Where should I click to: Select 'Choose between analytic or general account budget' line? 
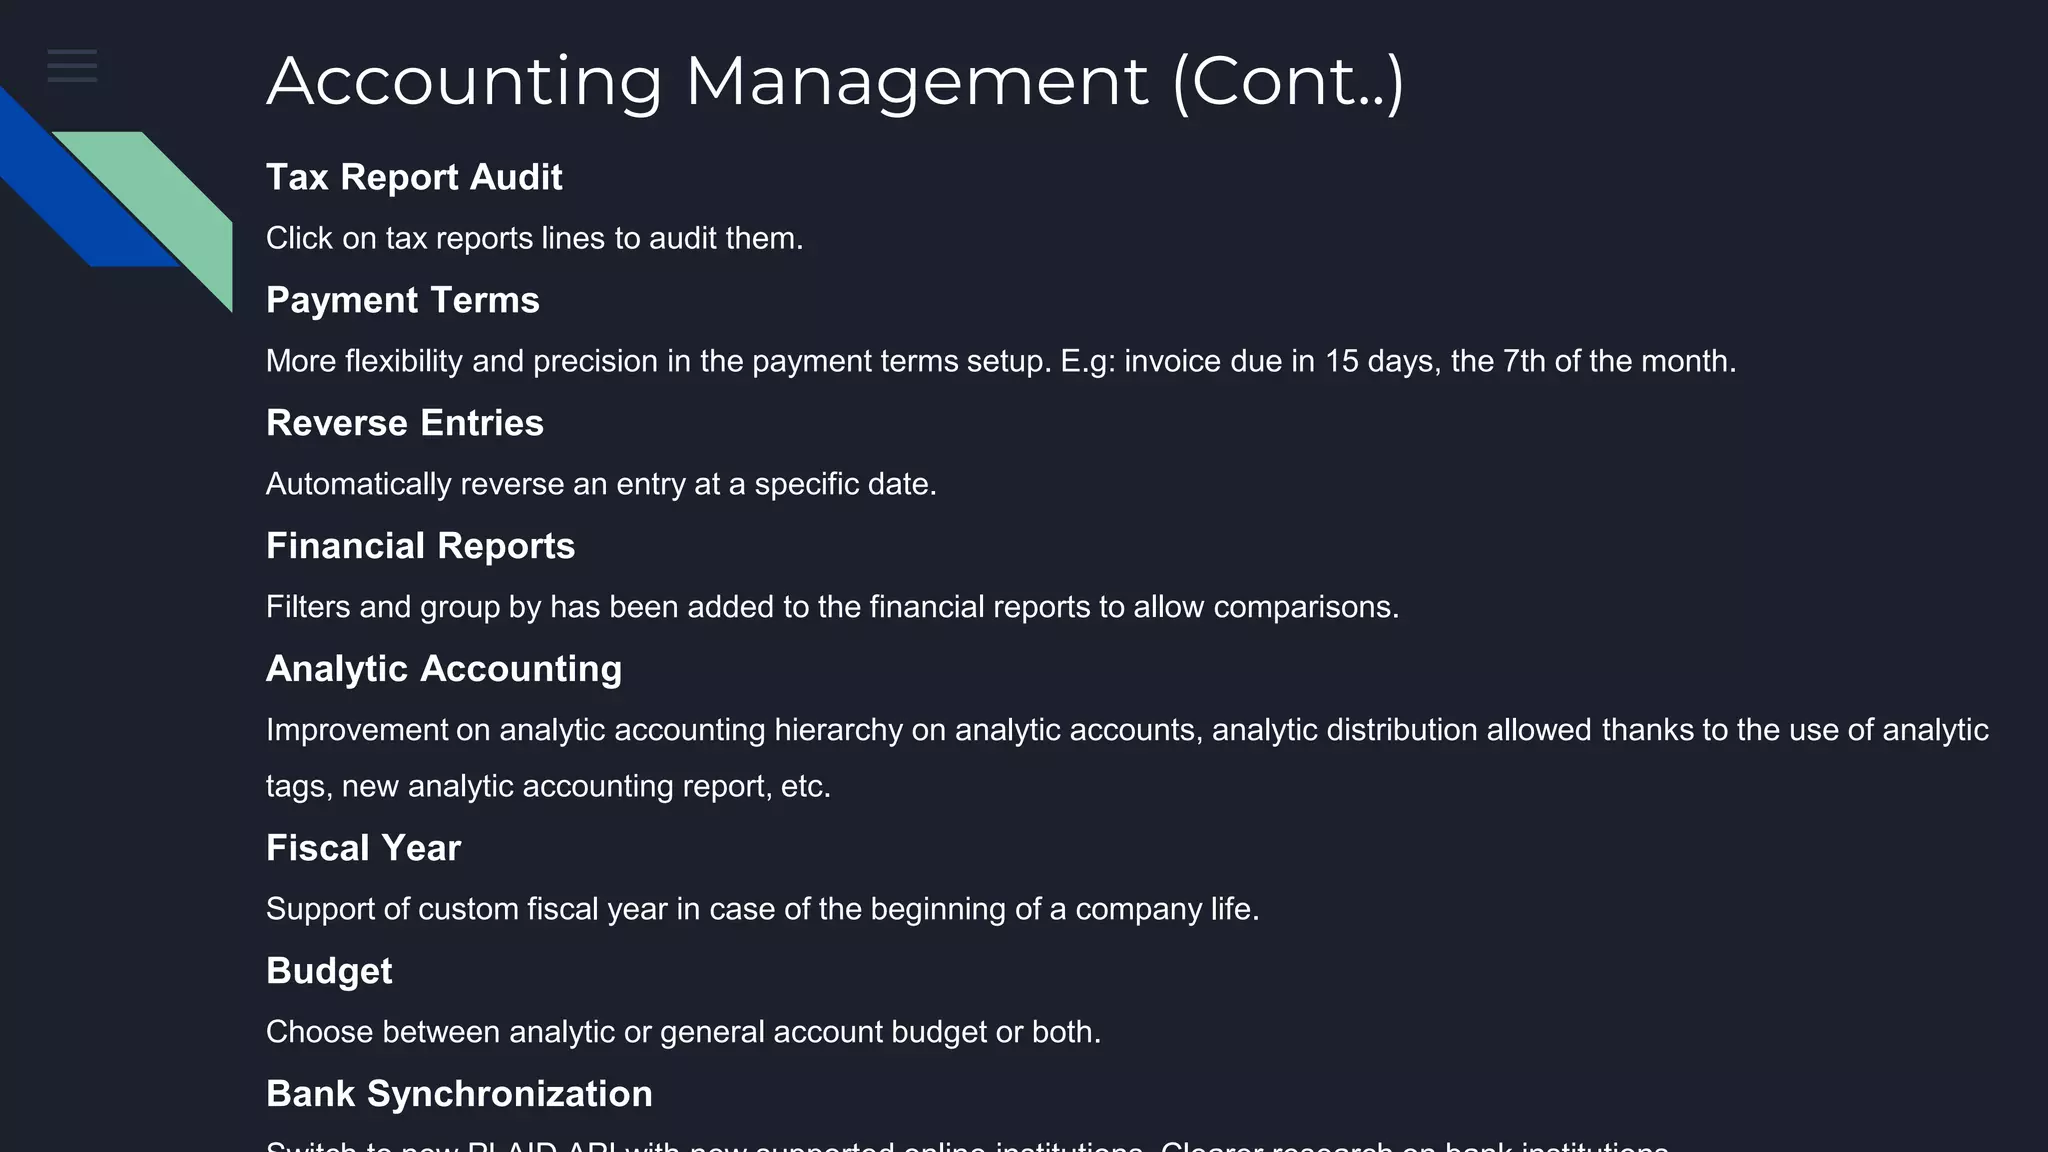pos(683,1032)
